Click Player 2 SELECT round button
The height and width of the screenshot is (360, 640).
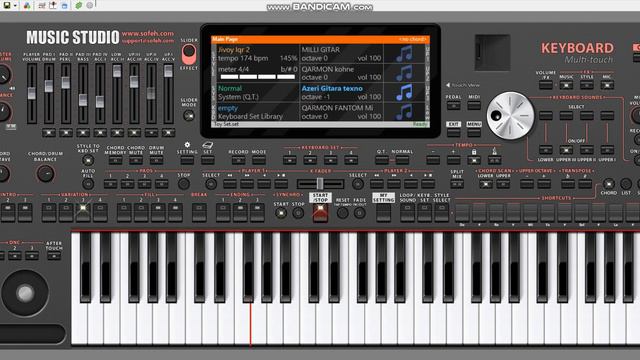coord(358,184)
